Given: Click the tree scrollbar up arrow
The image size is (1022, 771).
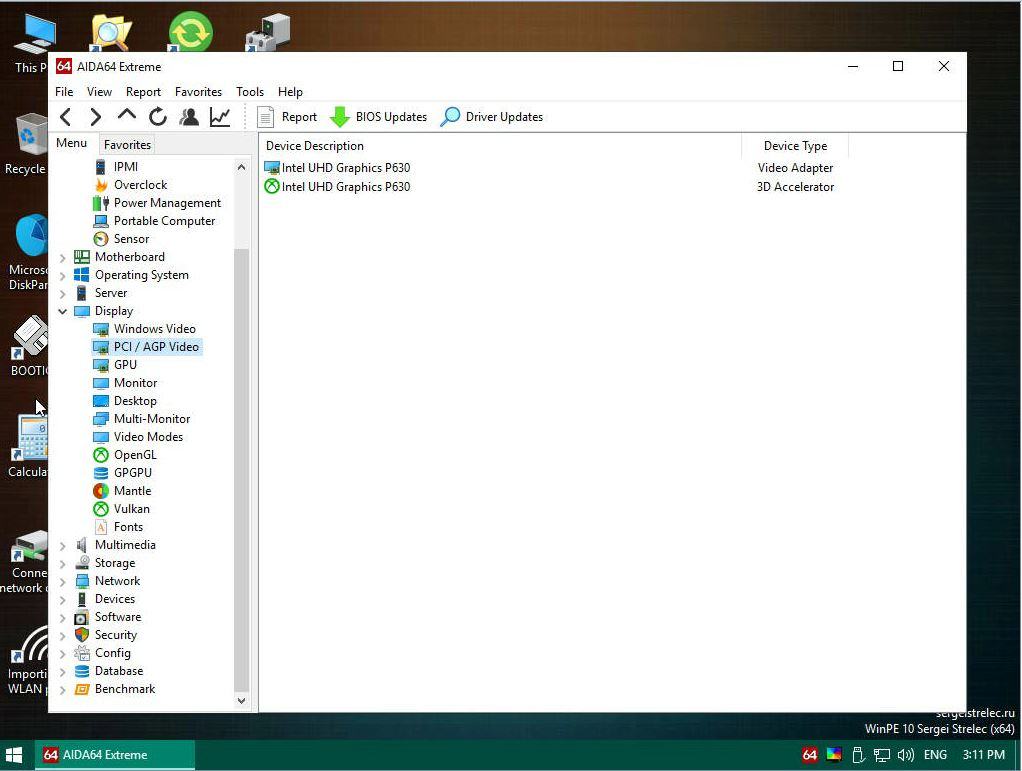Looking at the screenshot, I should (241, 167).
